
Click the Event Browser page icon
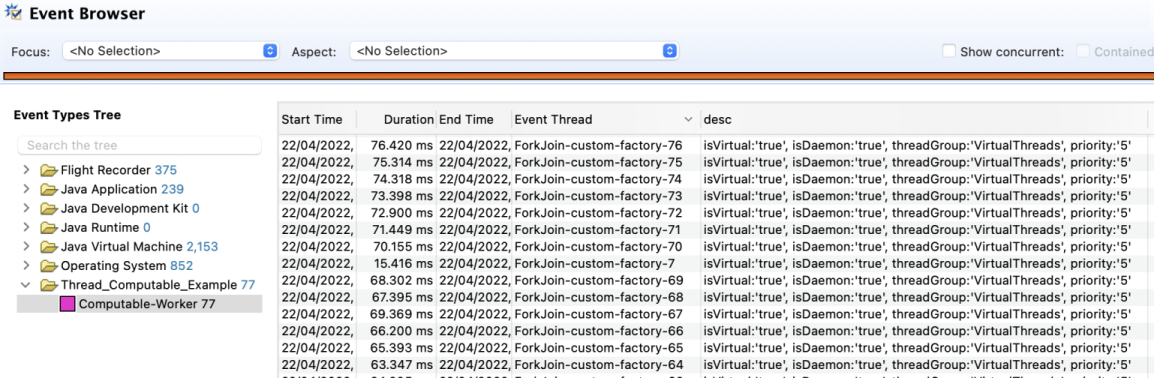tap(13, 13)
